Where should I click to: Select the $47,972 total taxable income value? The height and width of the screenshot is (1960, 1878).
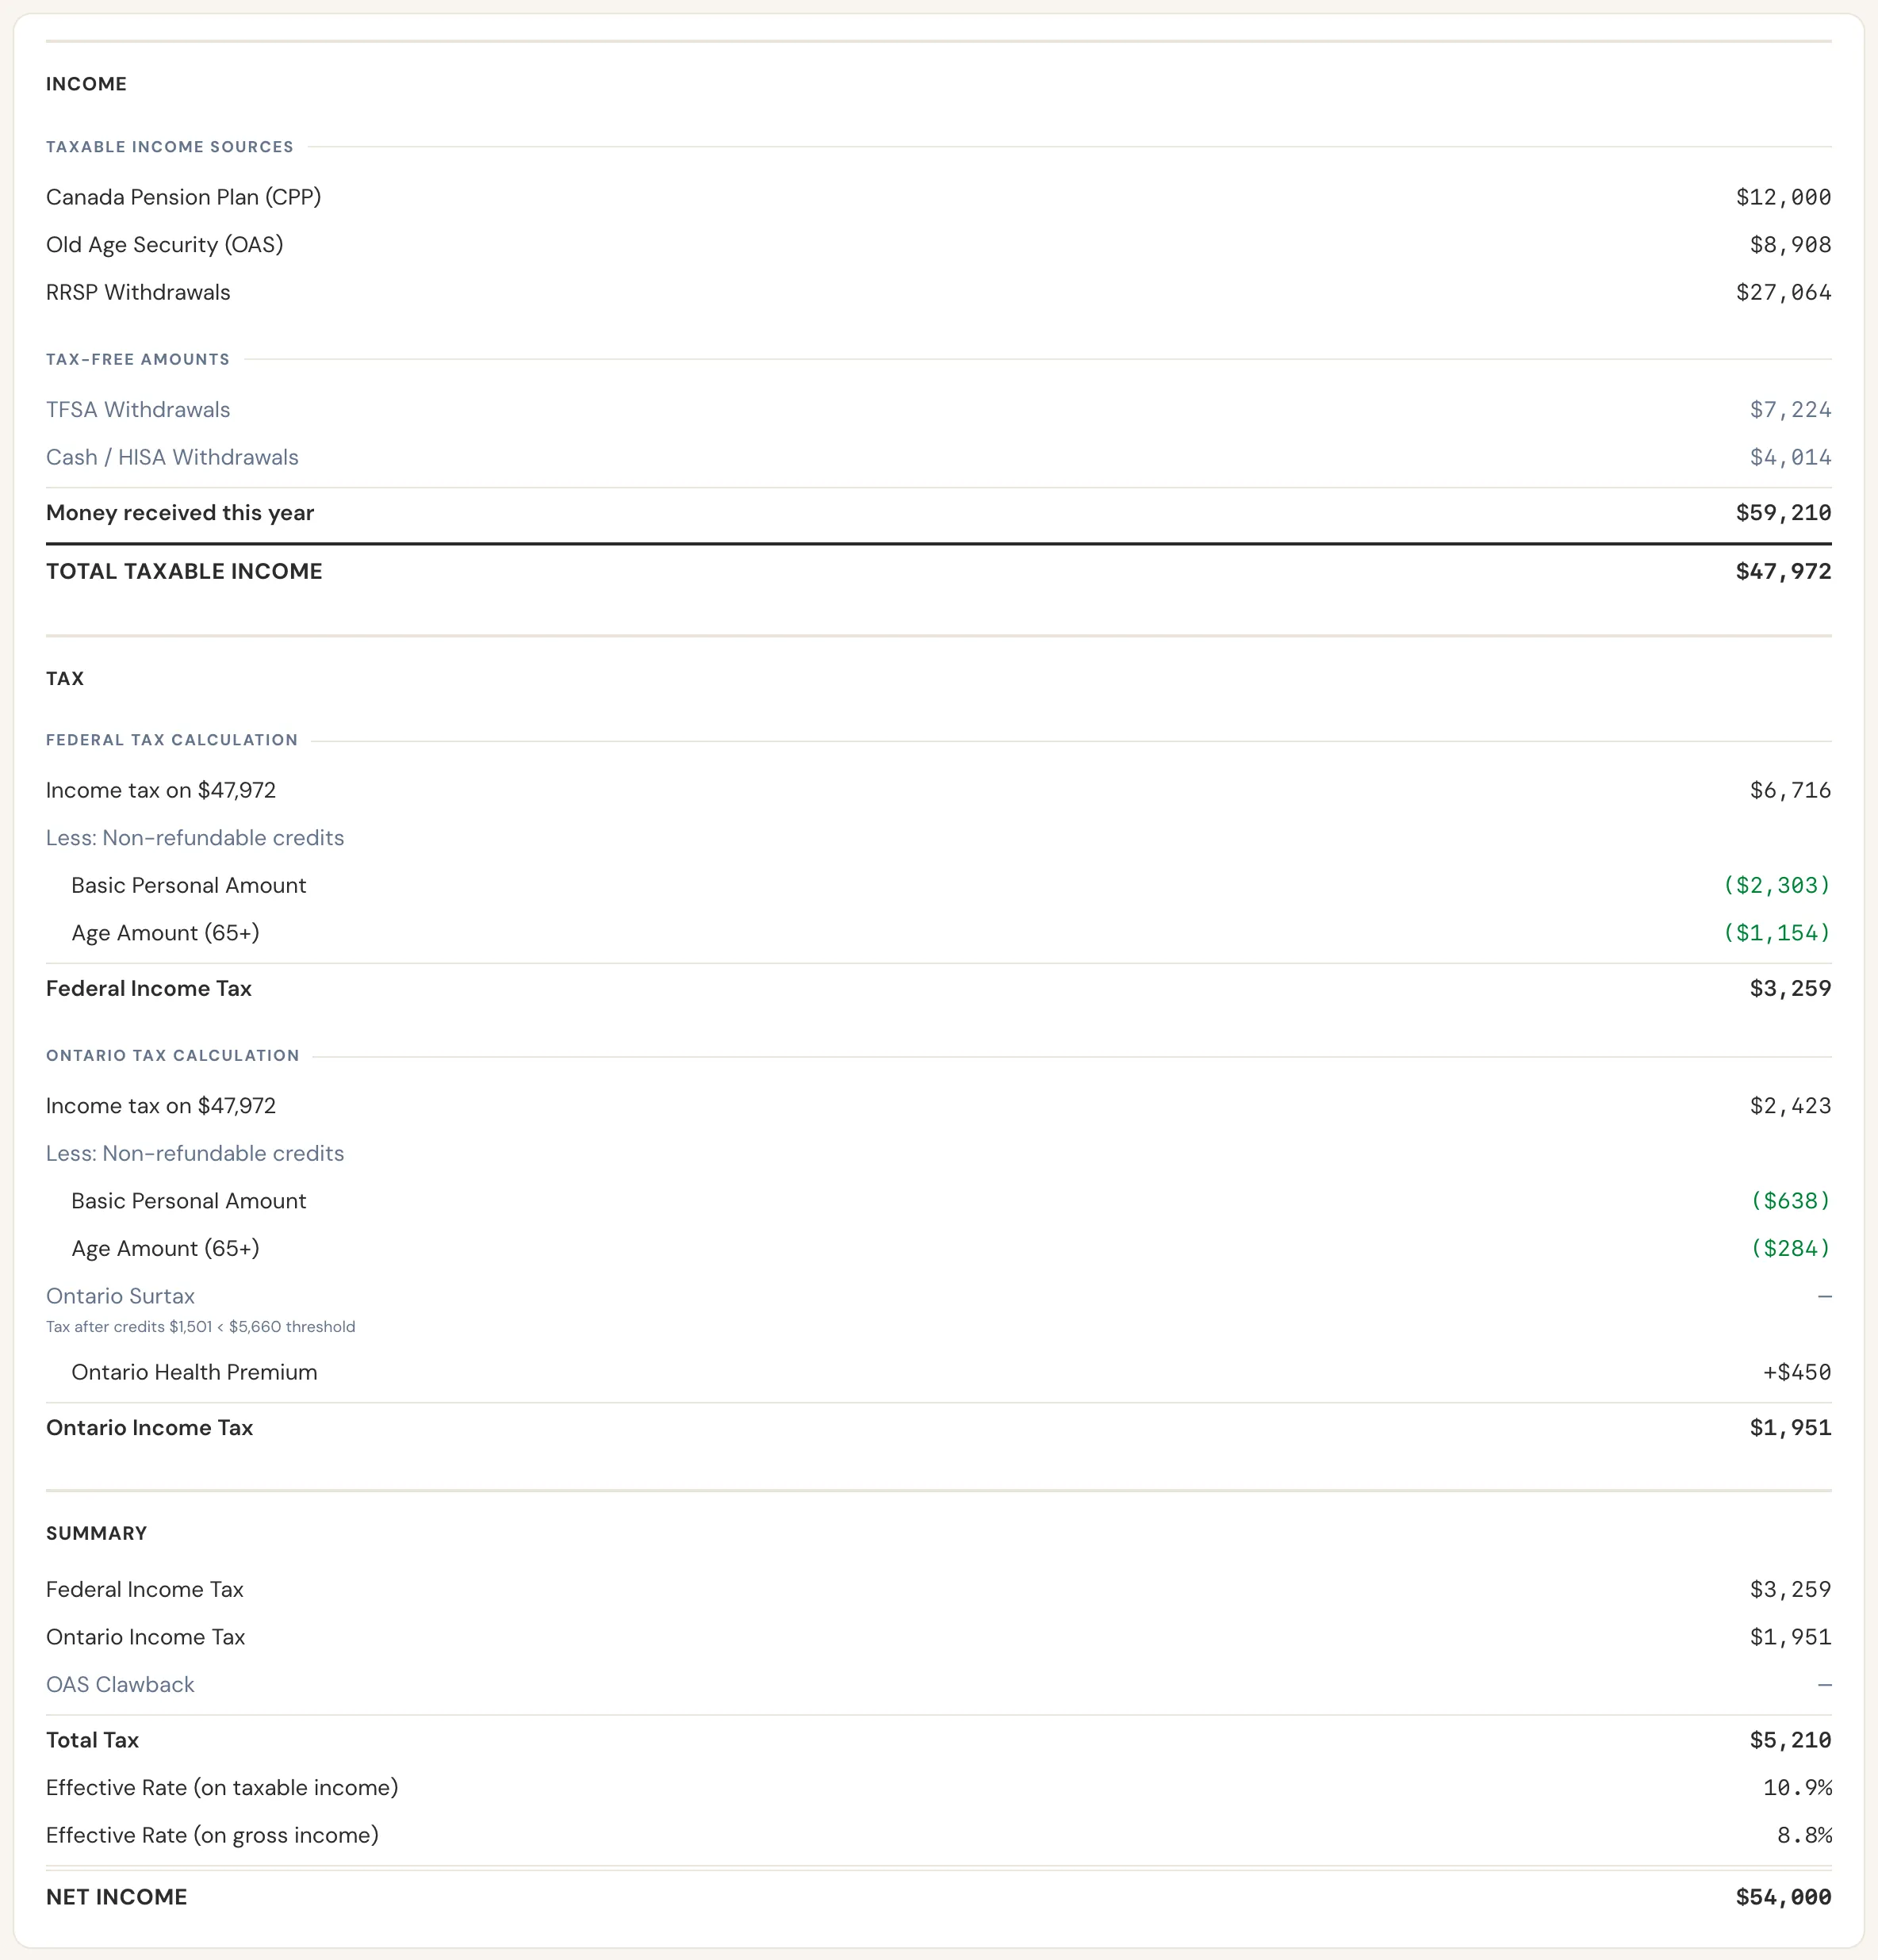1783,571
